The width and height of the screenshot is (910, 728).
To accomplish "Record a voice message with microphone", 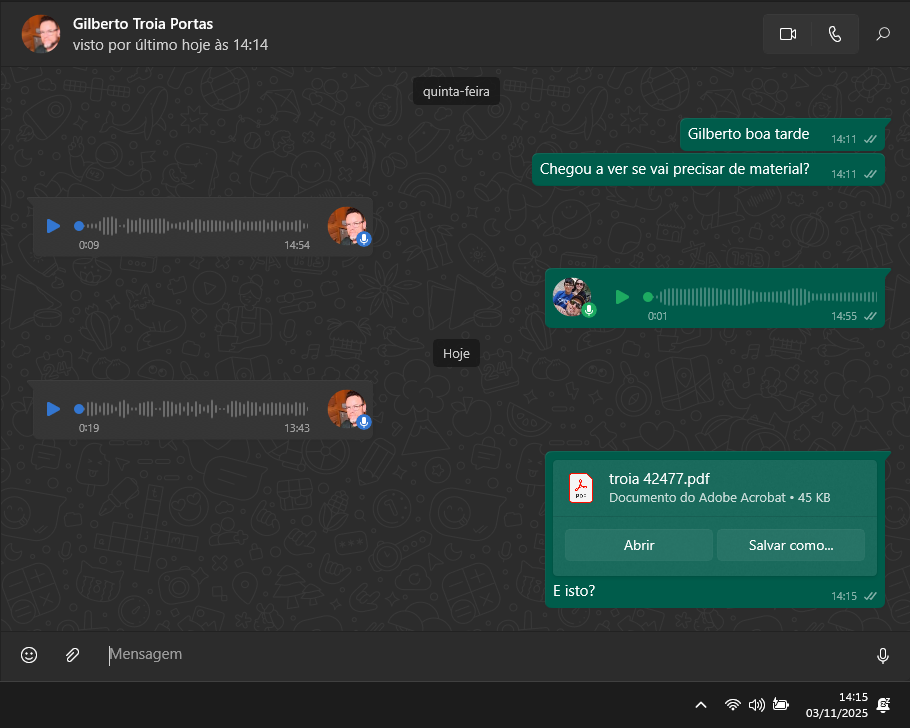I will pyautogui.click(x=883, y=655).
